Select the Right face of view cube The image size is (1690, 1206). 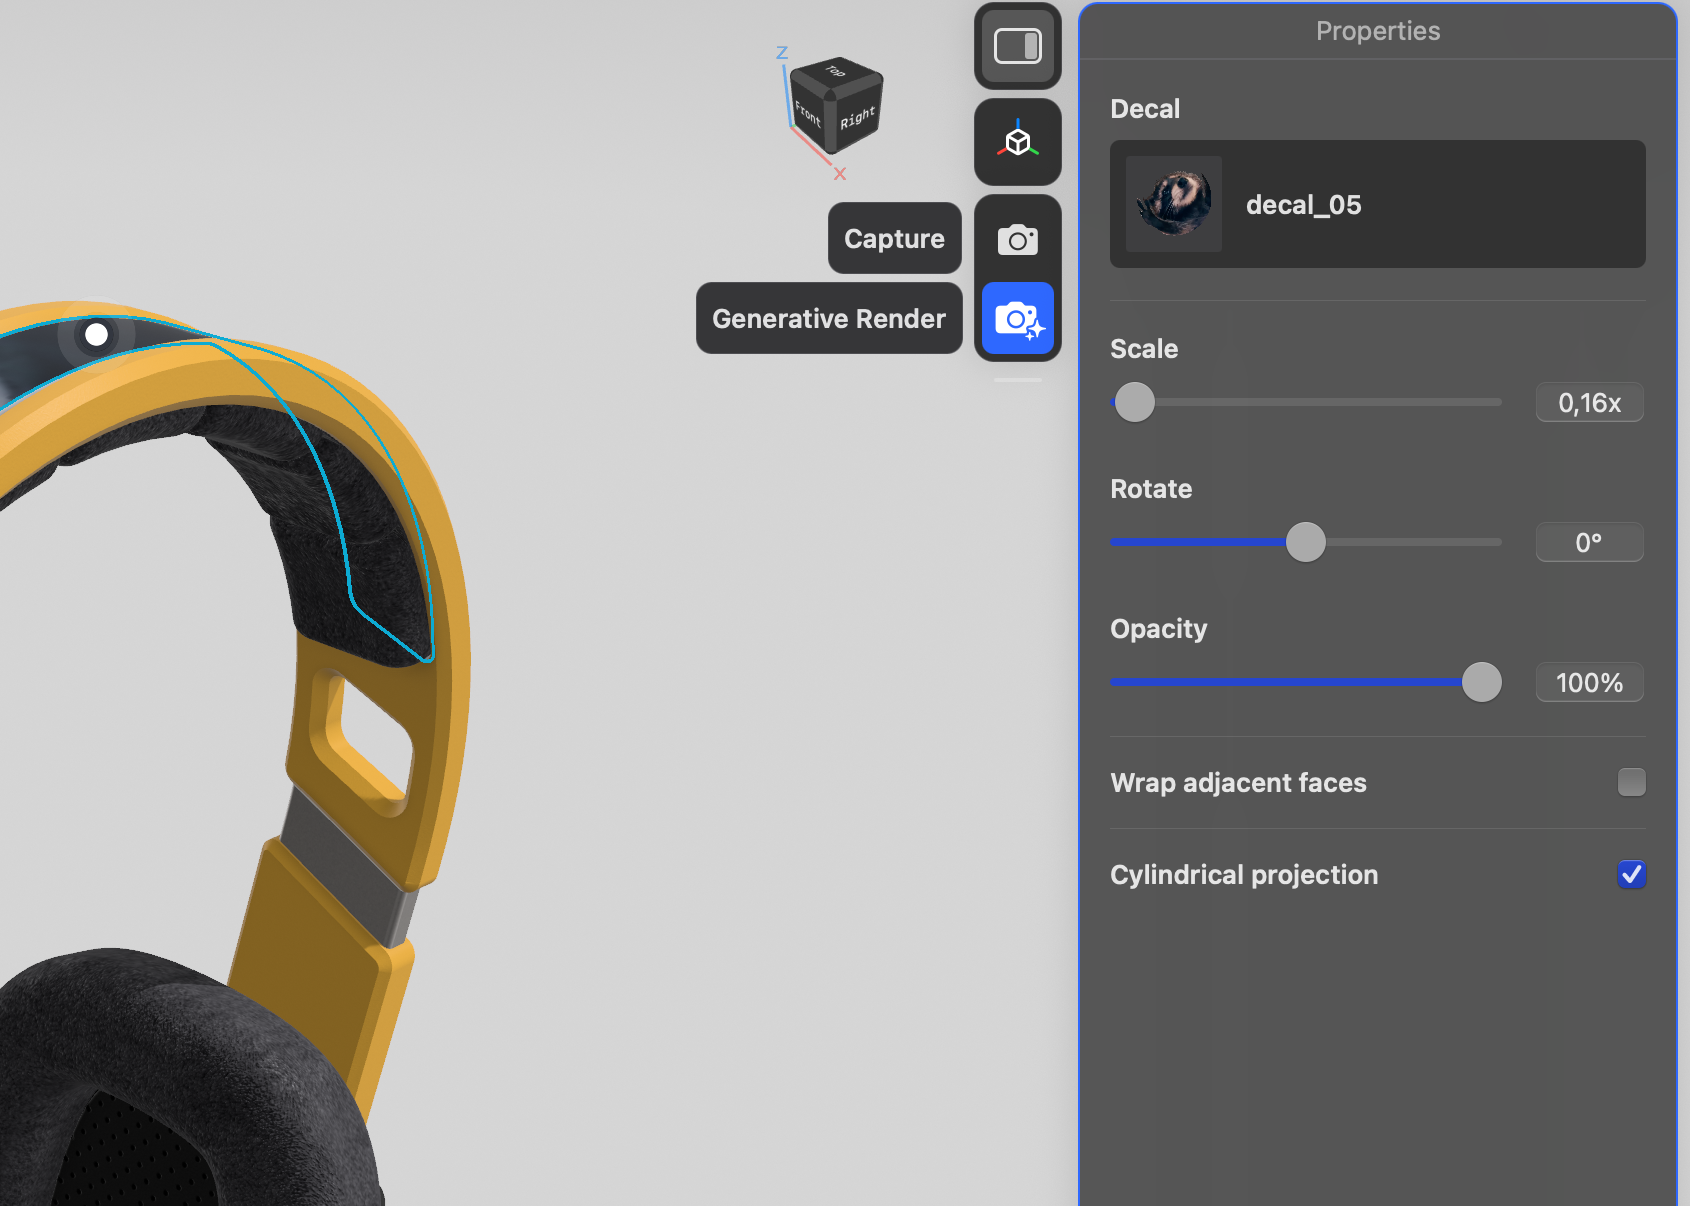coord(857,118)
